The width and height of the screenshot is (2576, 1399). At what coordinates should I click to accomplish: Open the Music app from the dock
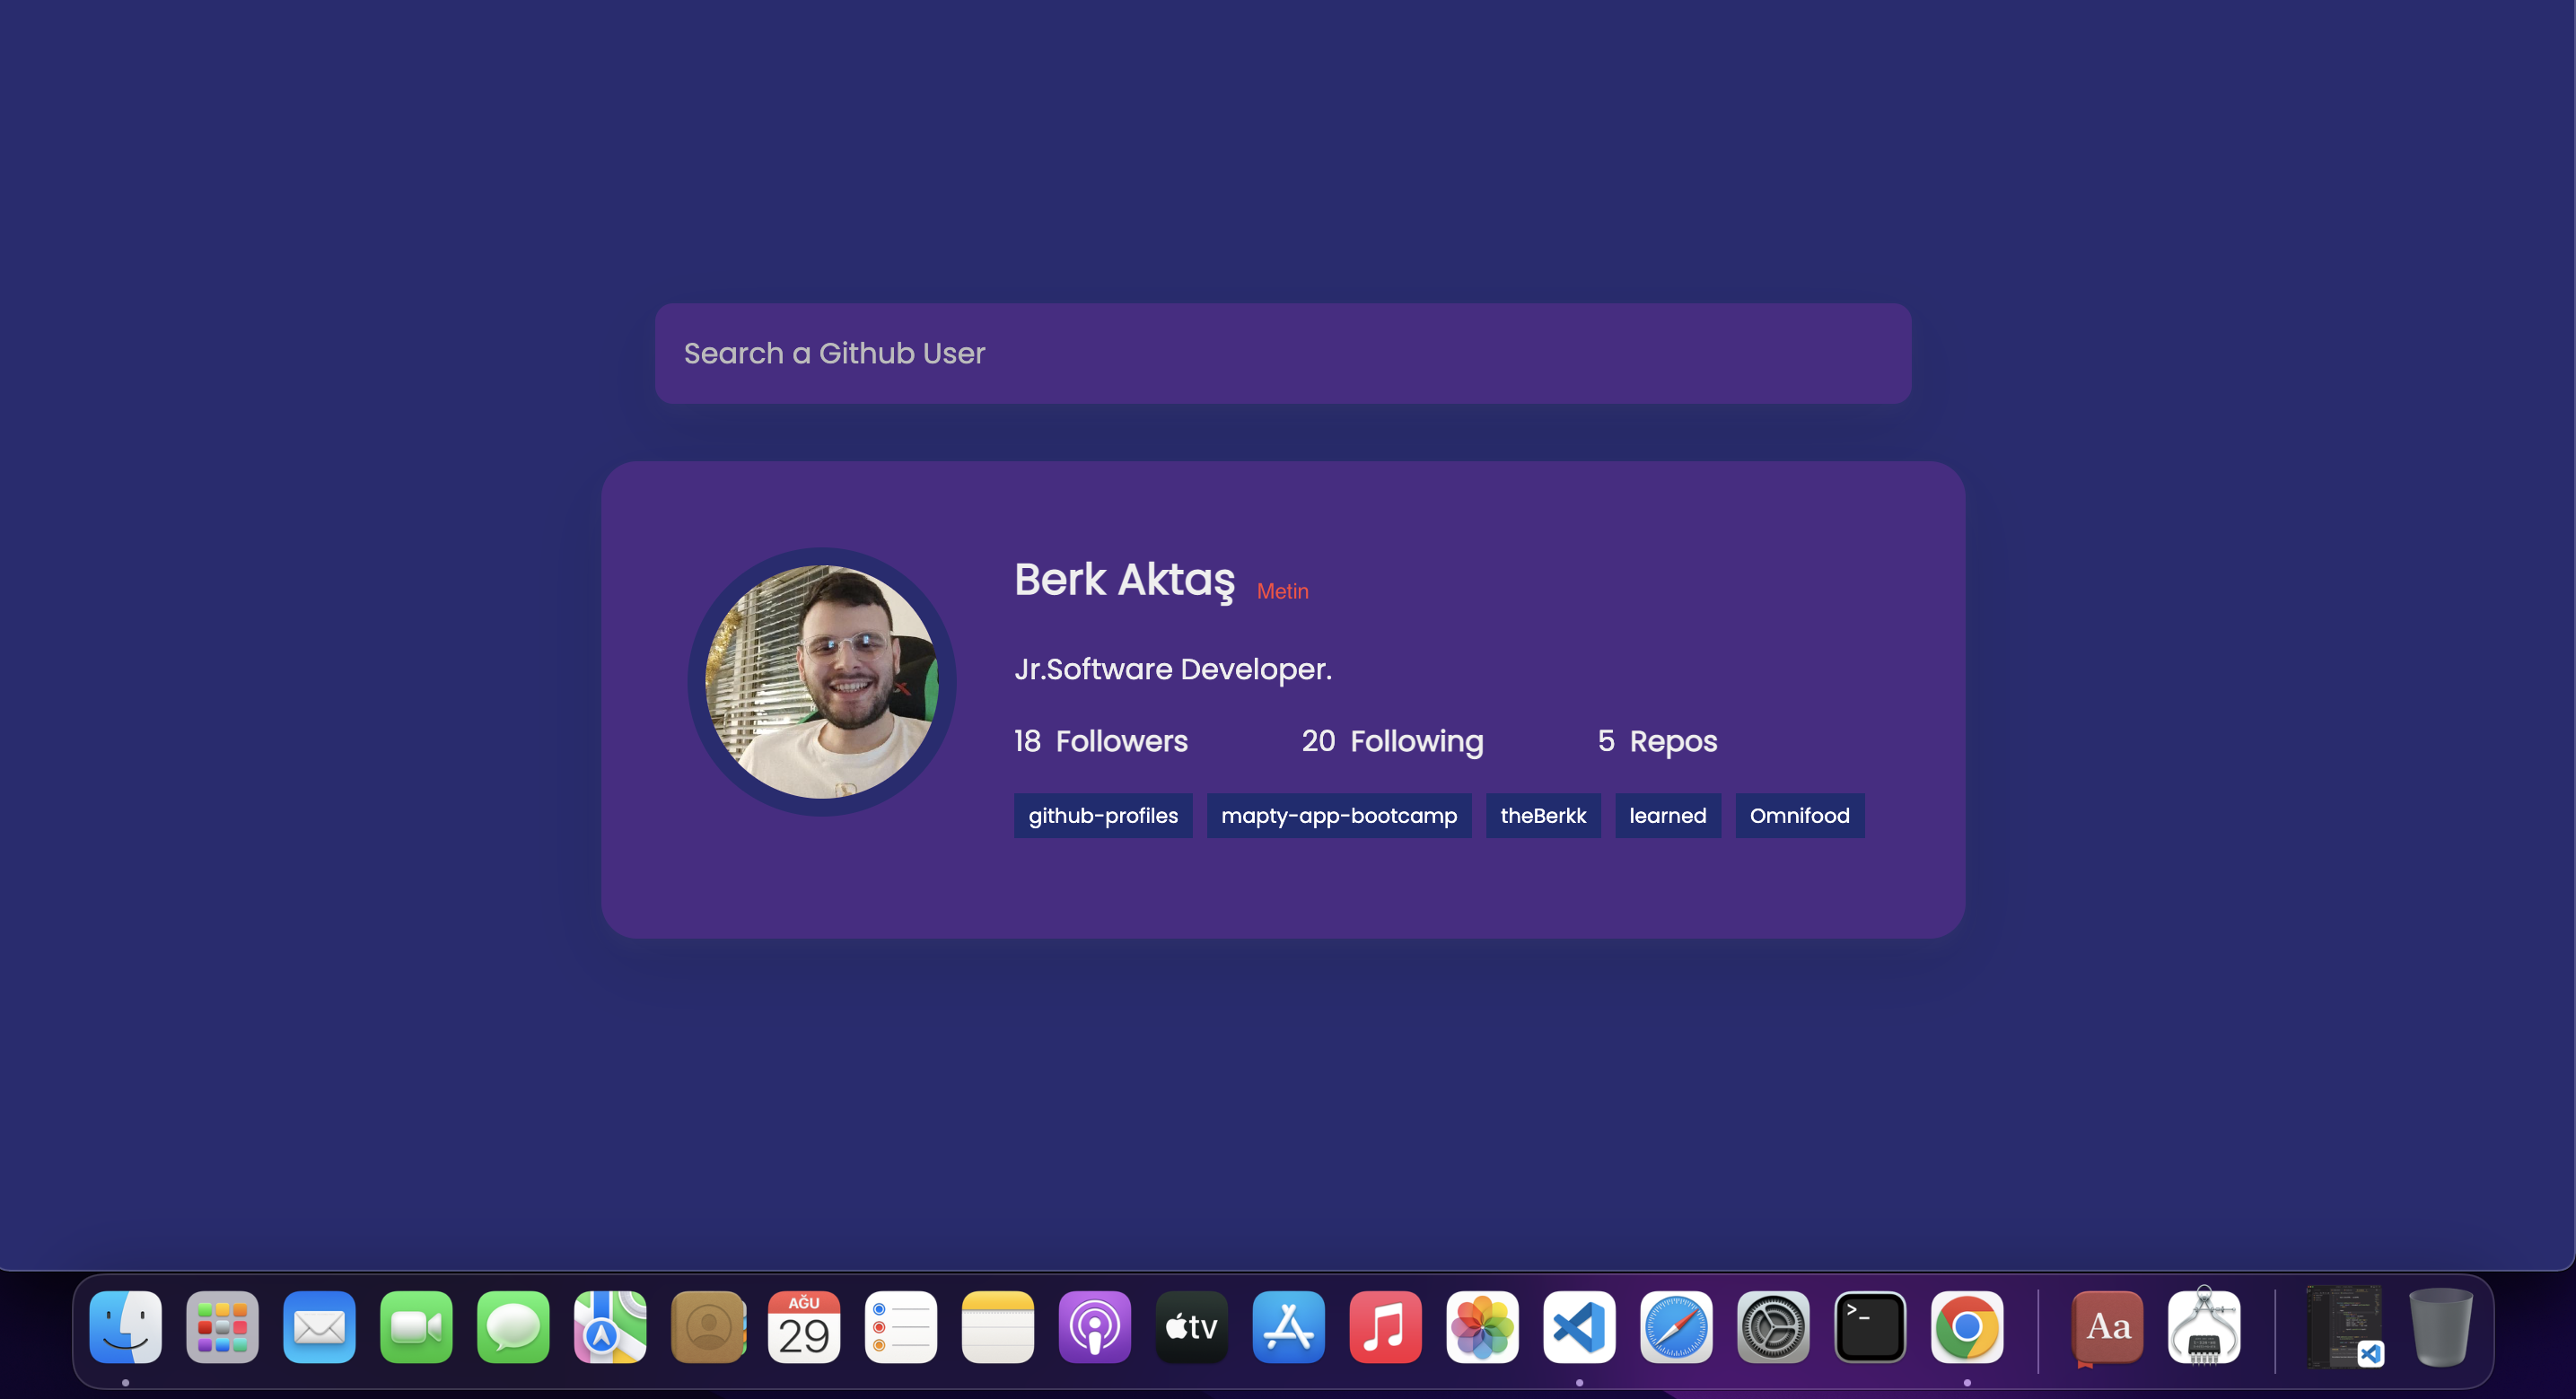(x=1384, y=1327)
